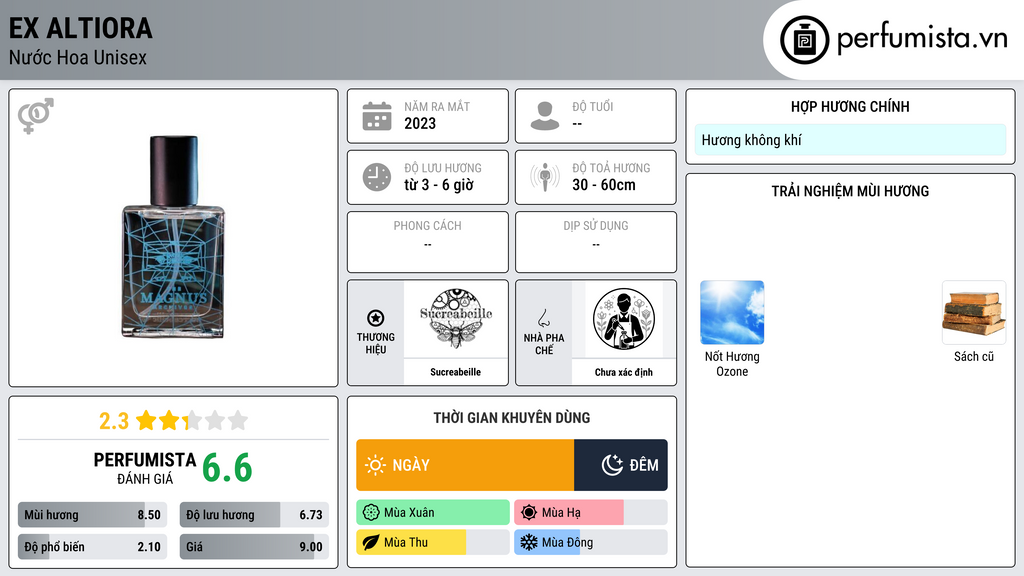
Task: Click the yellow 2.3 rating number
Action: coord(114,421)
